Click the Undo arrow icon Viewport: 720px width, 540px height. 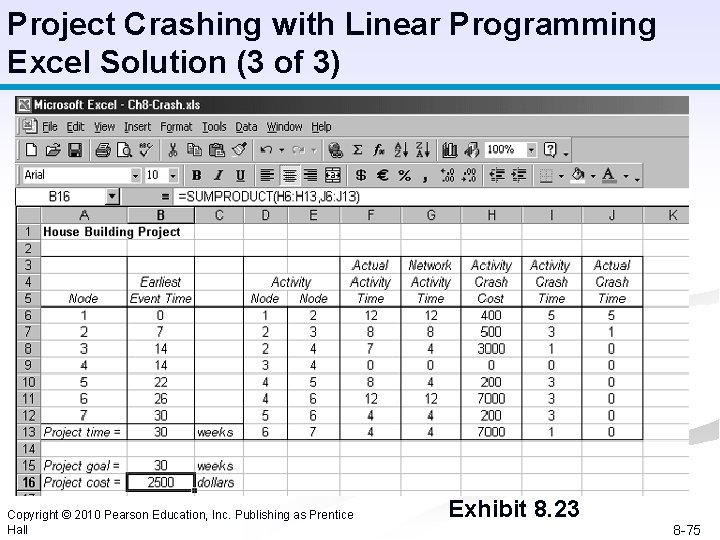[x=266, y=150]
